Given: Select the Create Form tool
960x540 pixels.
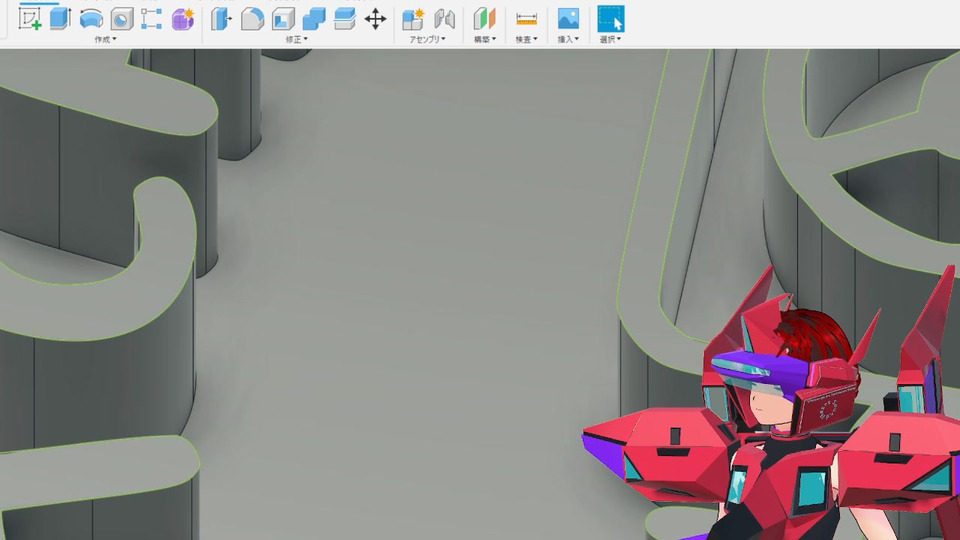Looking at the screenshot, I should pyautogui.click(x=182, y=19).
